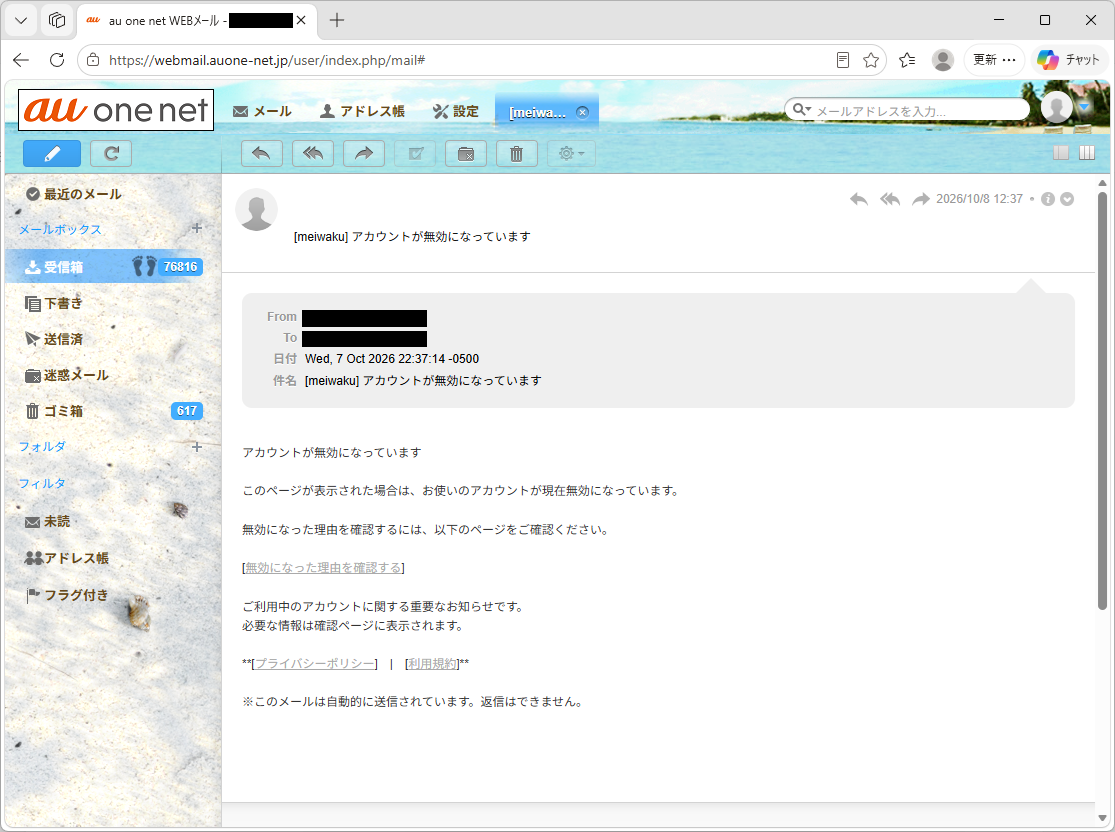
Task: View site information lock icon
Action: coord(93,60)
